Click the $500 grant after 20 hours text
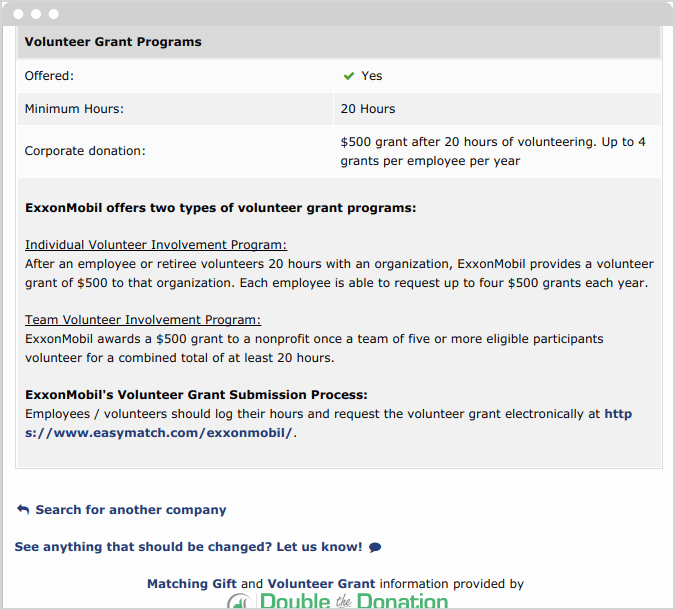 point(493,151)
